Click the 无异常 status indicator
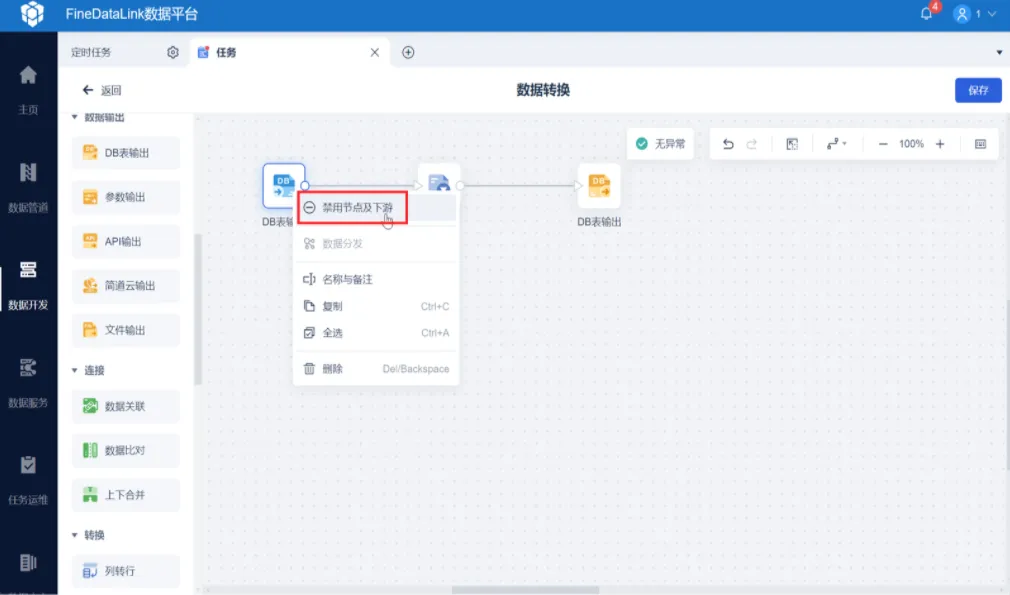The image size is (1010, 595). coord(660,144)
